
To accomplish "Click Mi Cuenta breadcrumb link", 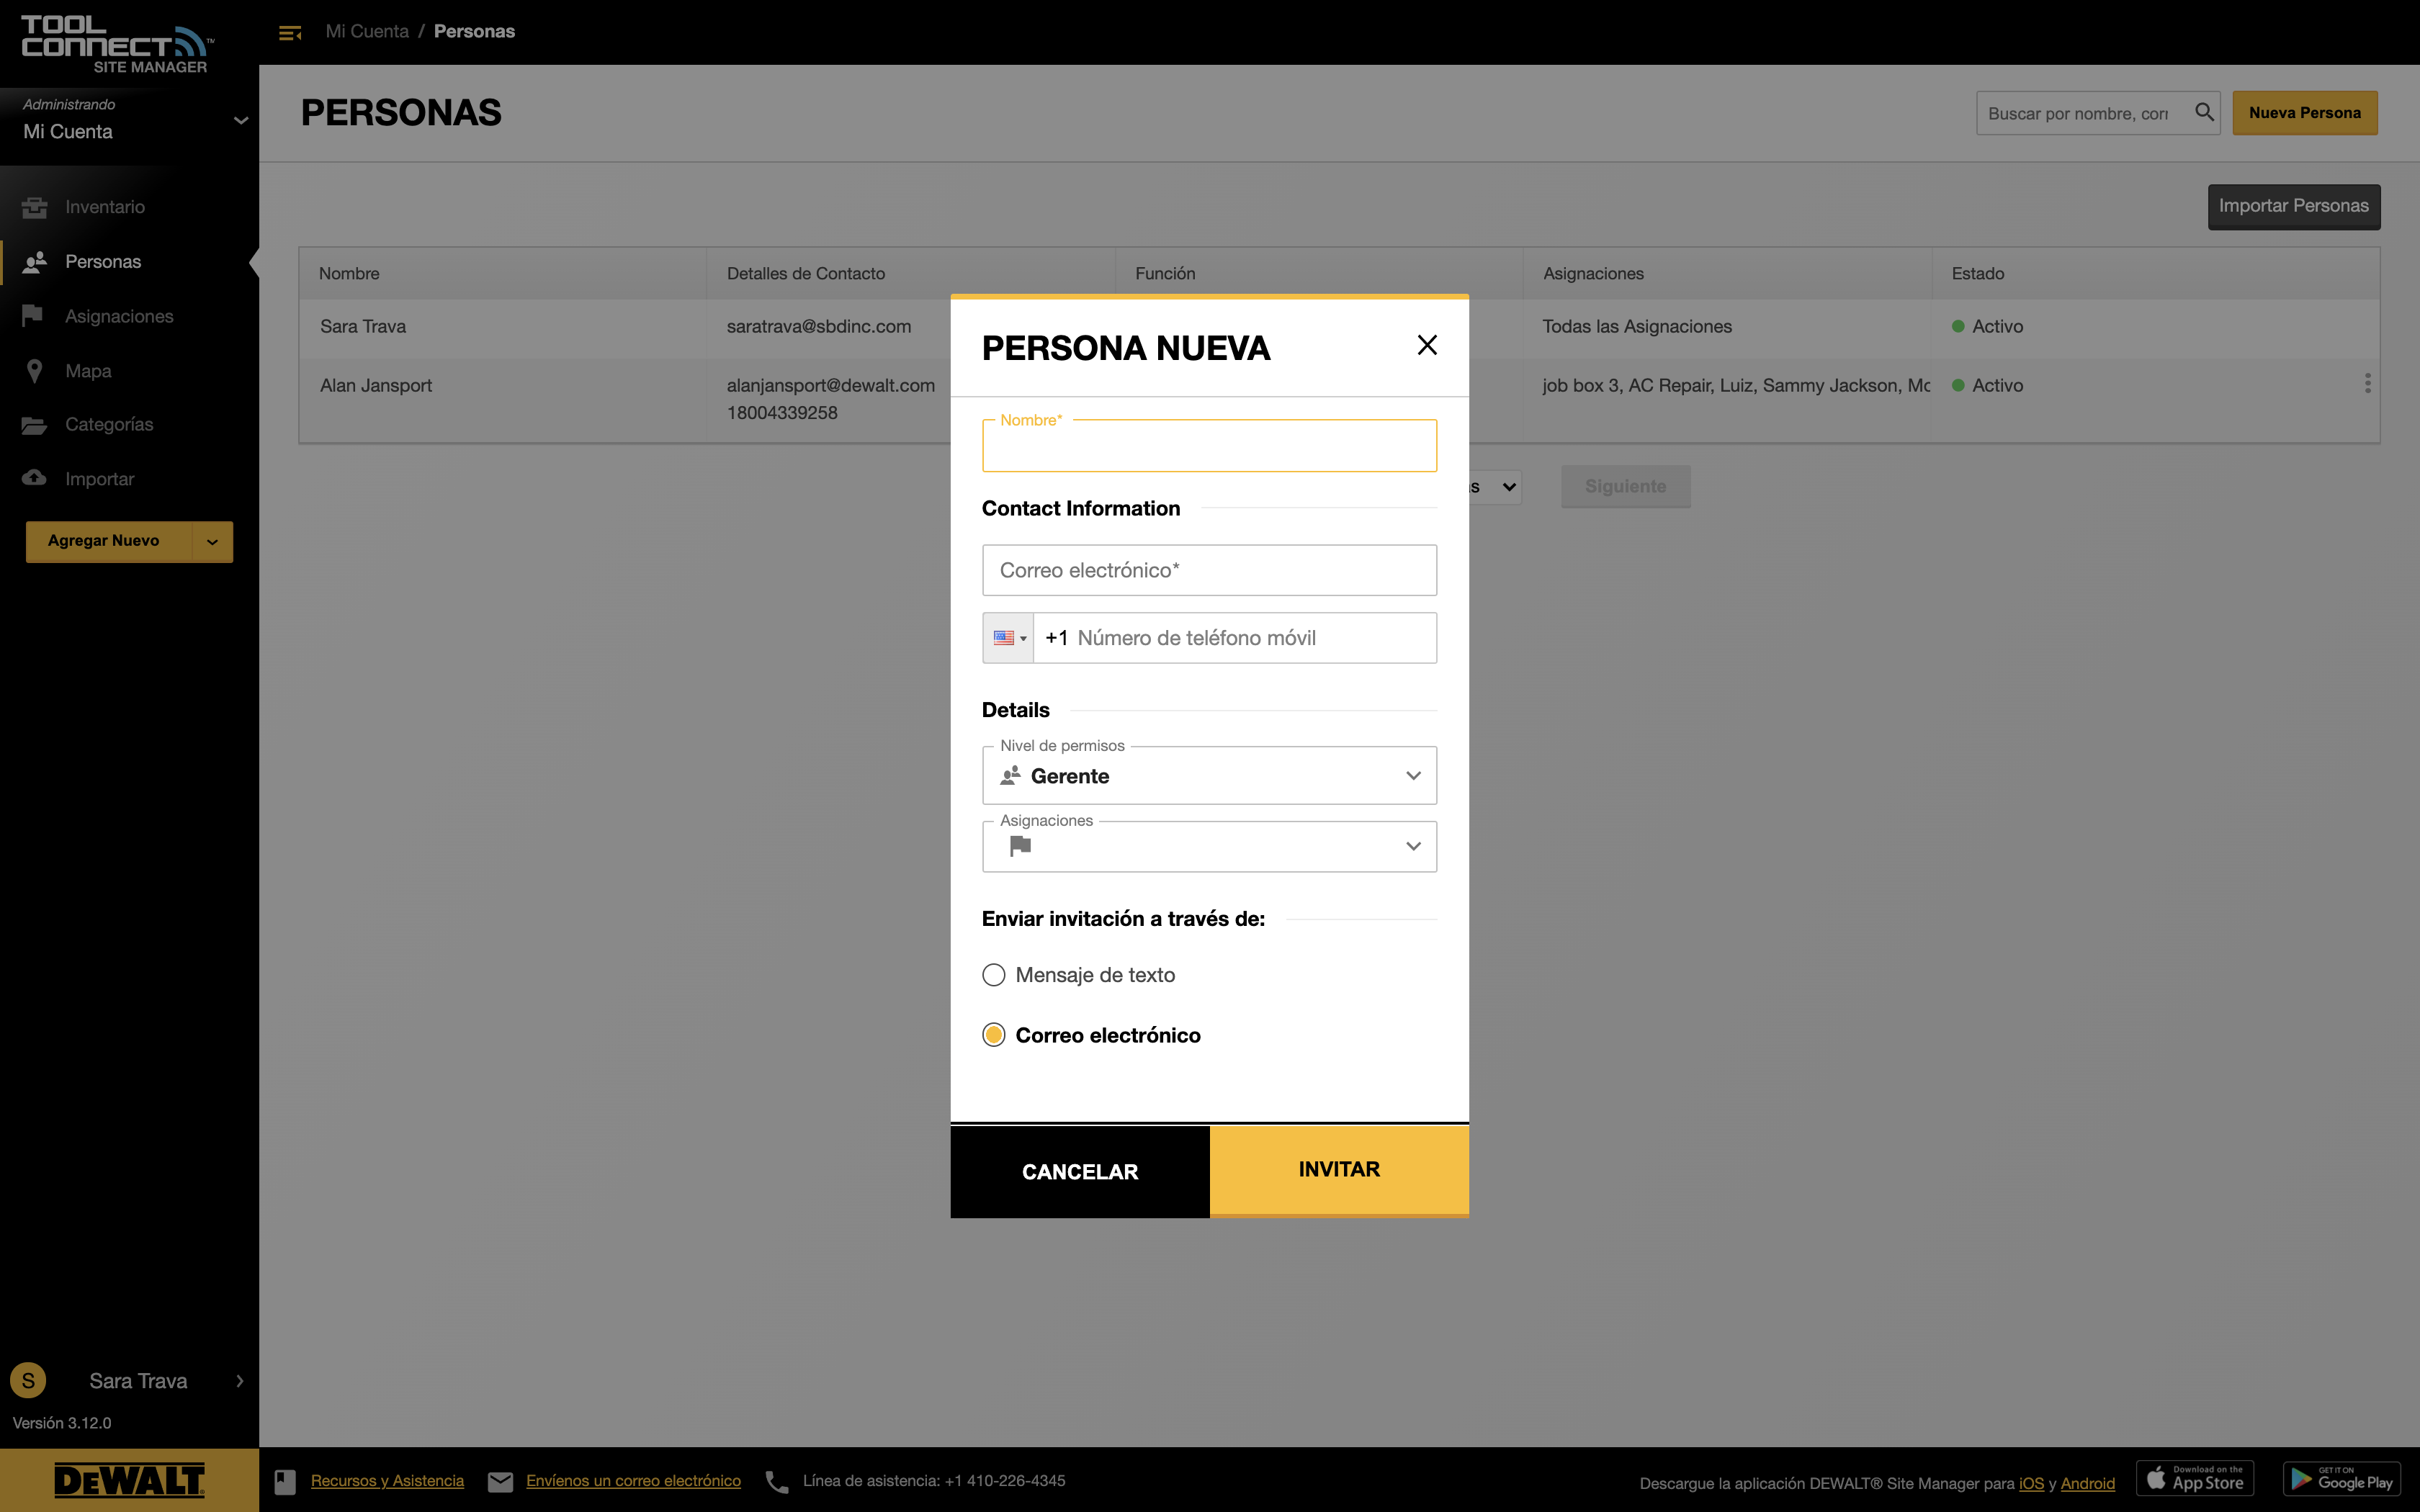I will point(367,31).
